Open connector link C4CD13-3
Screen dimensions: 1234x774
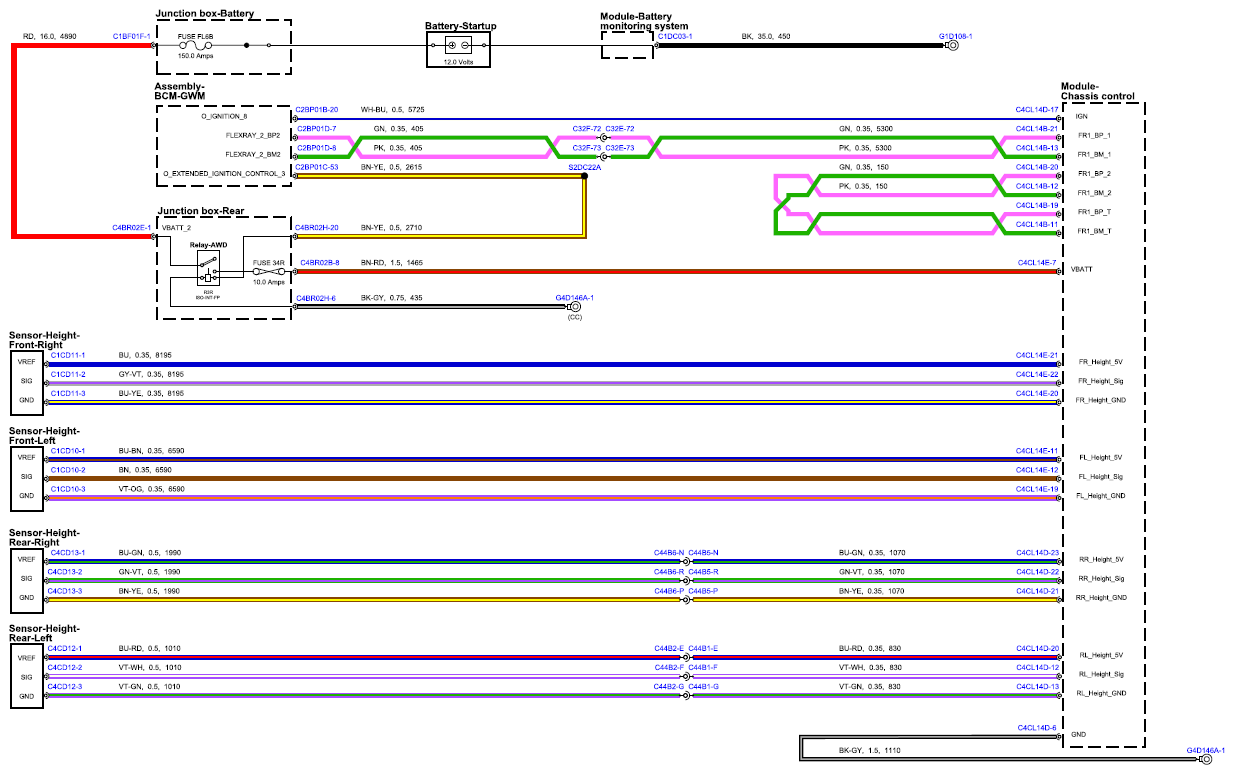[x=66, y=591]
